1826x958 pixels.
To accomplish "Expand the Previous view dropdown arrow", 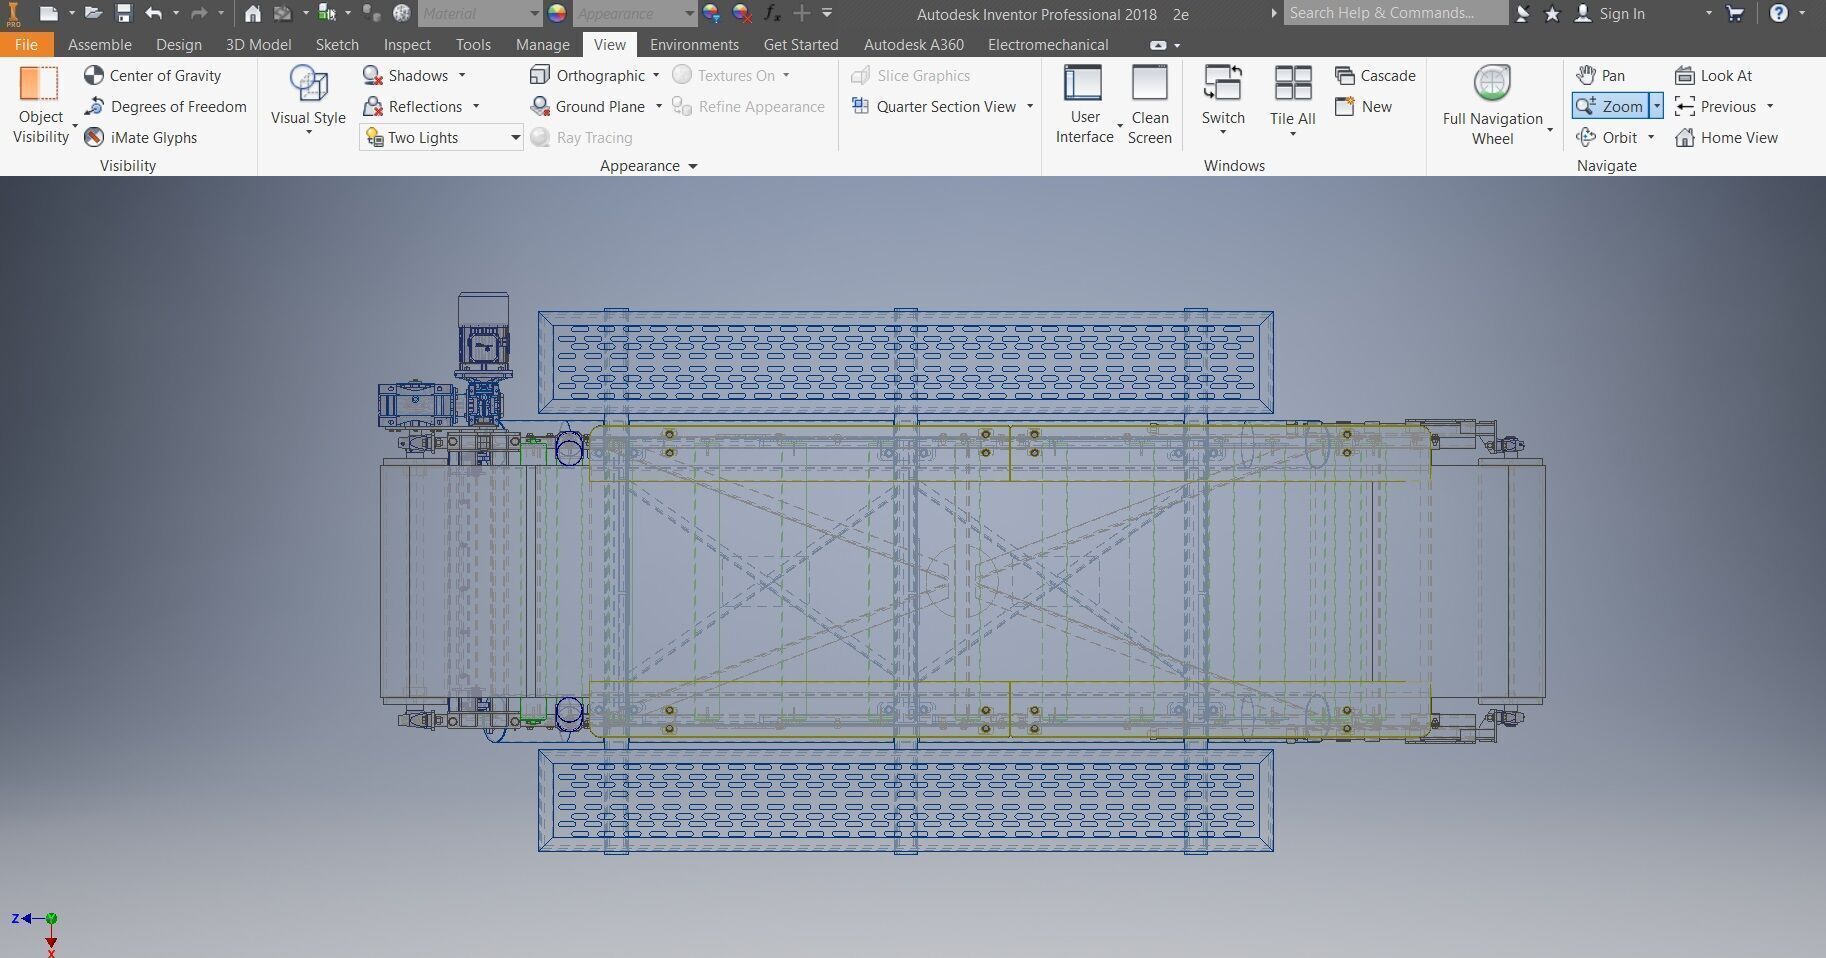I will [x=1770, y=106].
